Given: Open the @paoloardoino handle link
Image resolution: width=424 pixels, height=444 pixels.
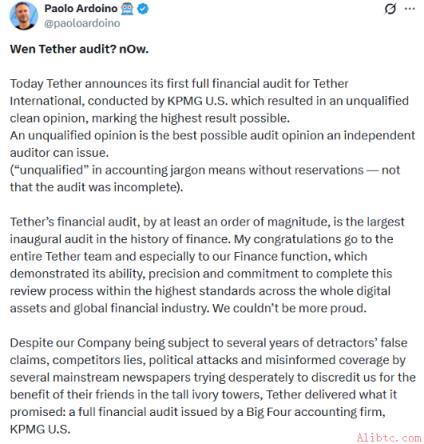Looking at the screenshot, I should 82,23.
